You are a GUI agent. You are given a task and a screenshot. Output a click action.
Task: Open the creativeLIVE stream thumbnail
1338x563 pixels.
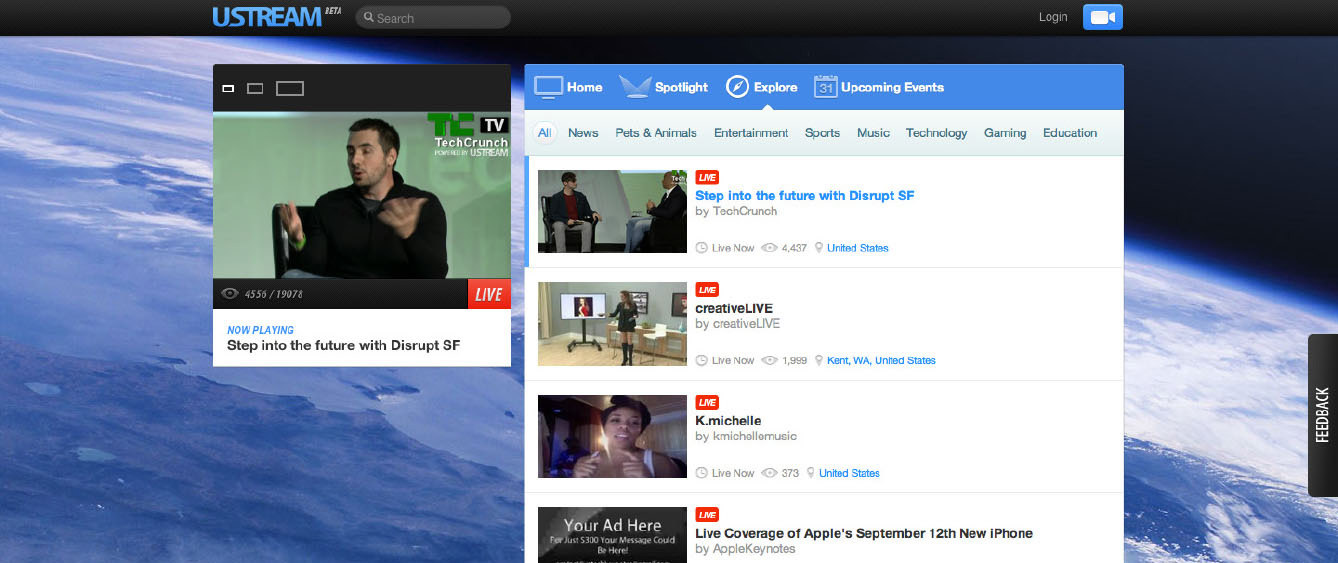(612, 324)
